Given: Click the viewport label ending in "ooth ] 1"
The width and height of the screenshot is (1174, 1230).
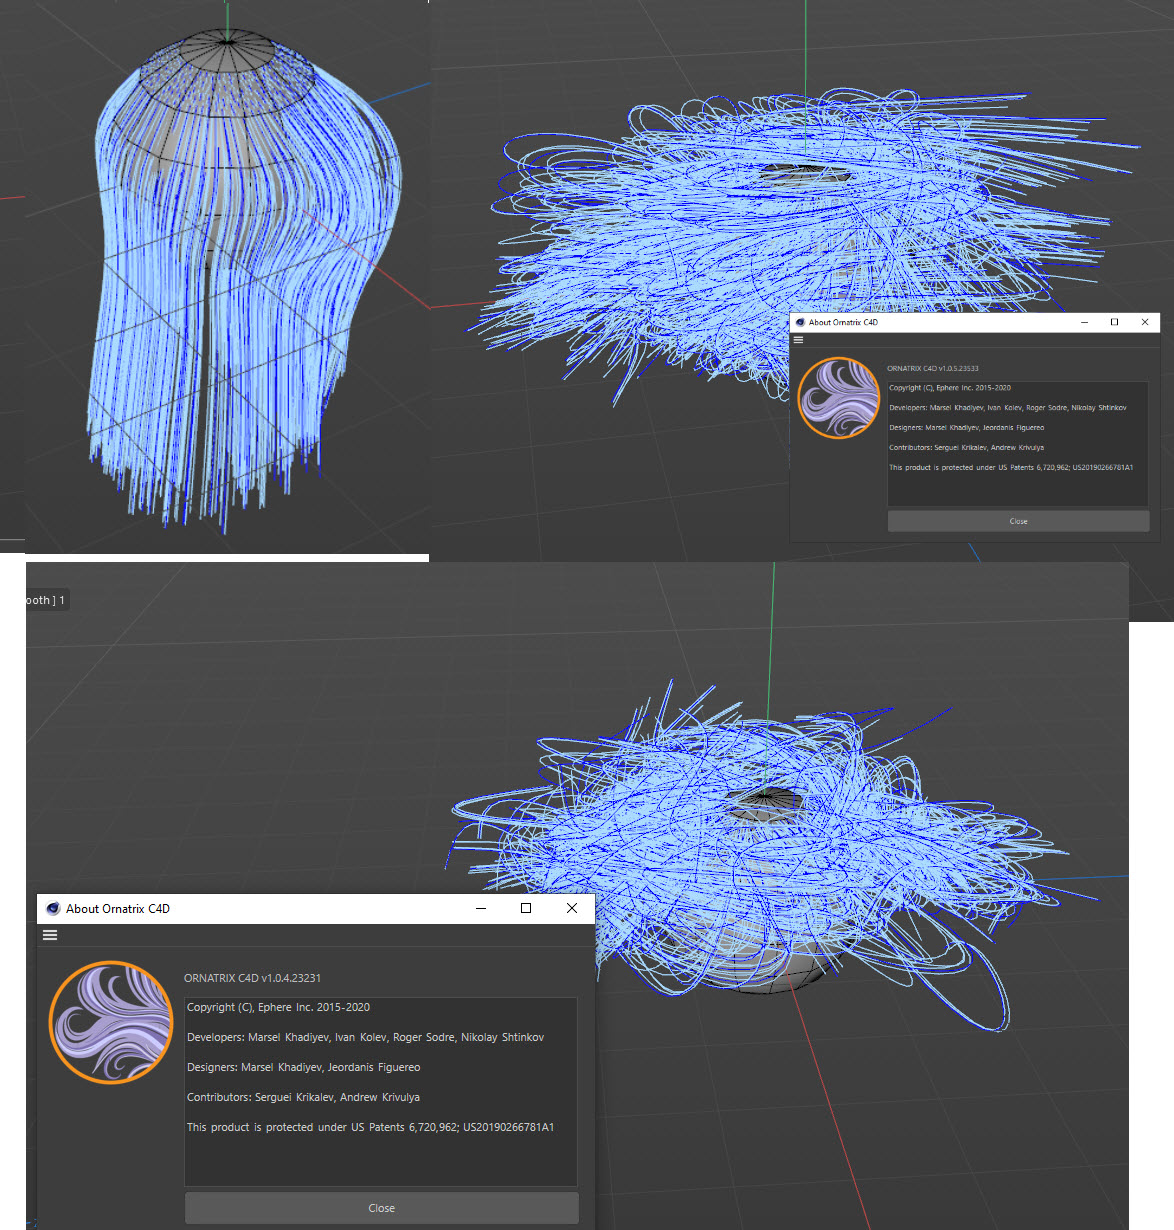Looking at the screenshot, I should (45, 600).
